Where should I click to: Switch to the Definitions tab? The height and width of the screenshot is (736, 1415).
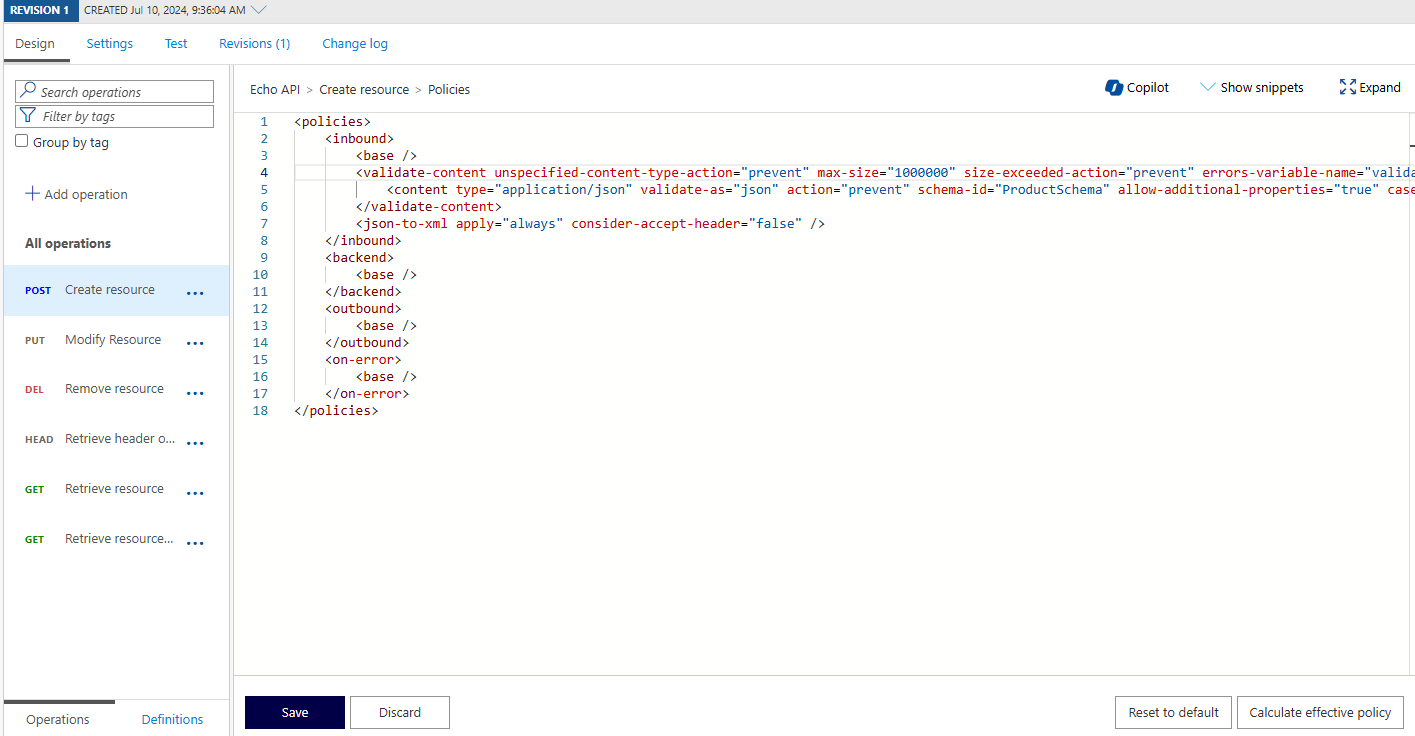click(172, 719)
